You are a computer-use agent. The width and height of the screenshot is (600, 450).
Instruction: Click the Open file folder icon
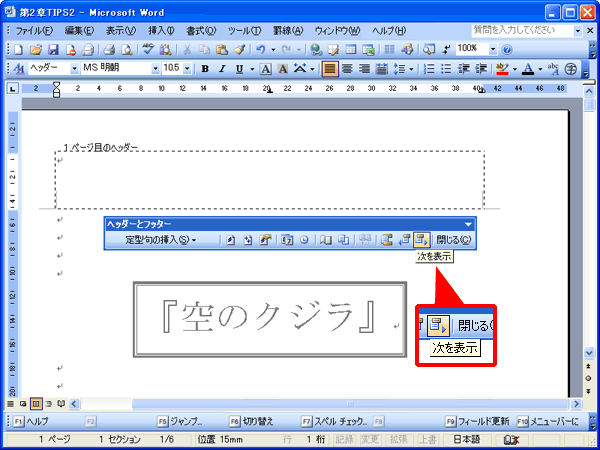pos(36,49)
